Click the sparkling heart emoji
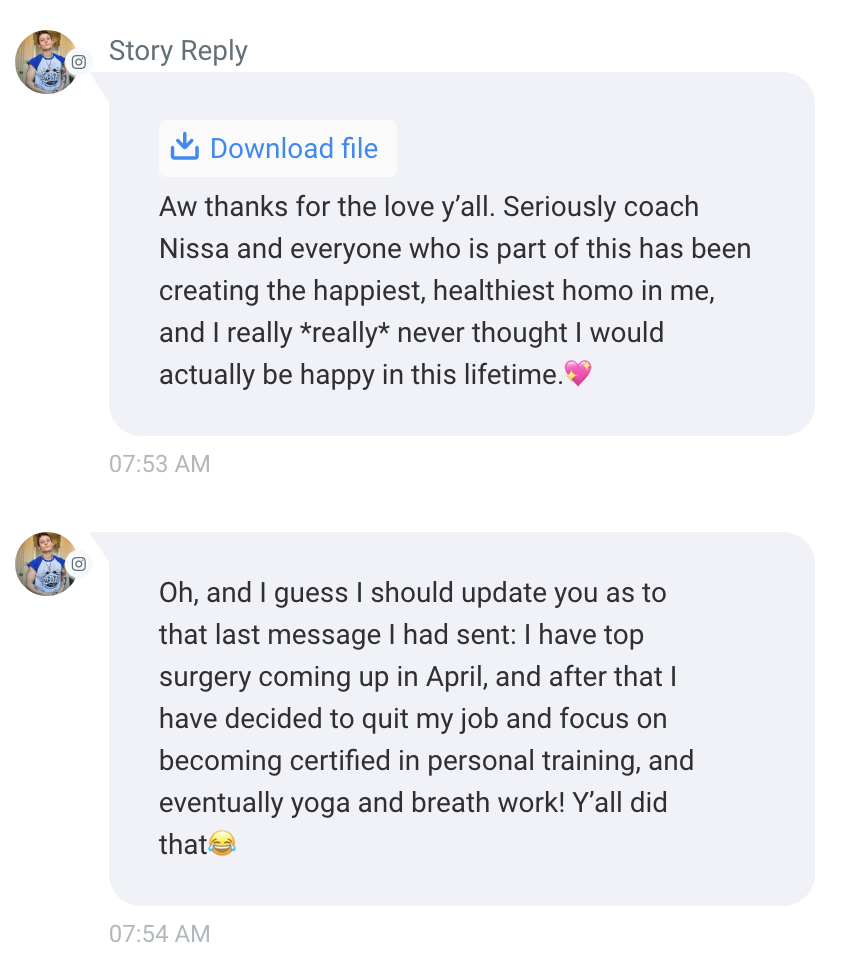 (578, 375)
